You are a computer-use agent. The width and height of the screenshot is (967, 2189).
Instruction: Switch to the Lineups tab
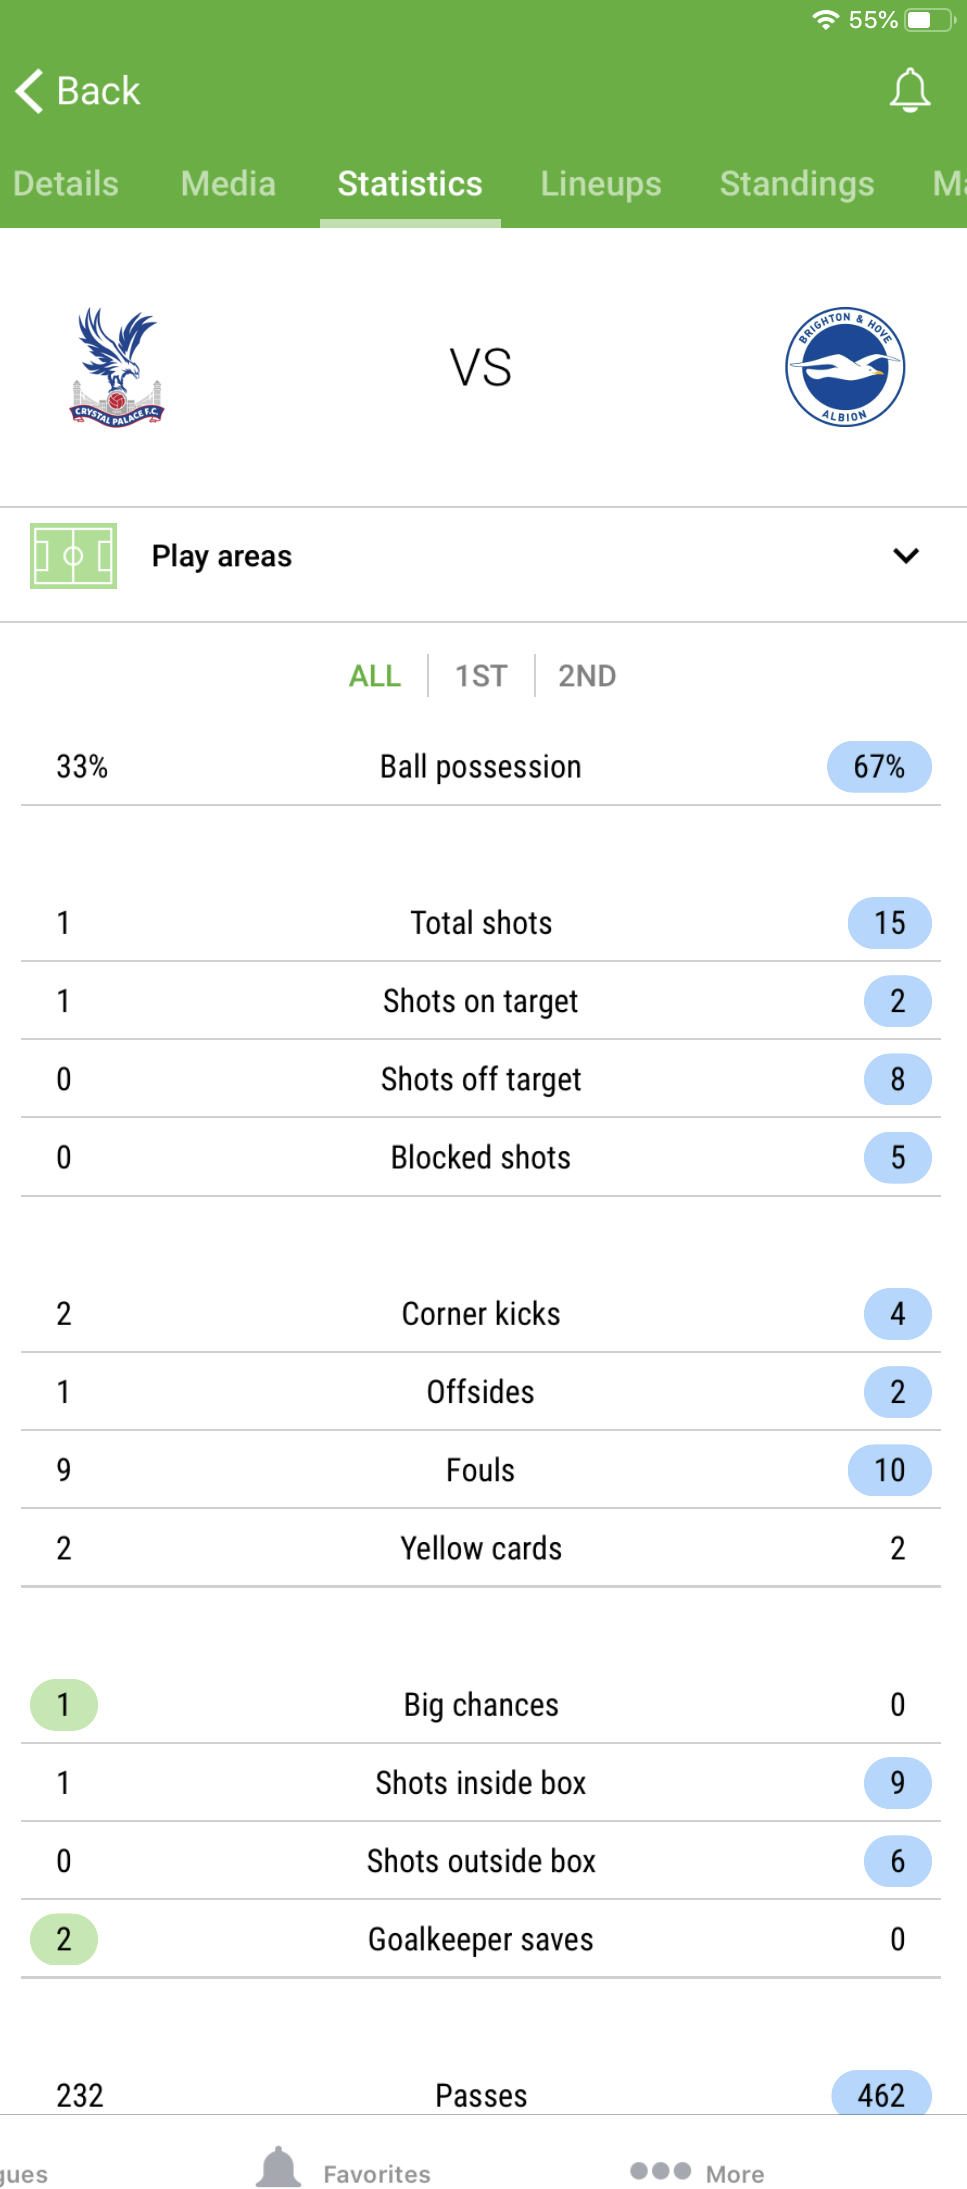click(x=601, y=184)
